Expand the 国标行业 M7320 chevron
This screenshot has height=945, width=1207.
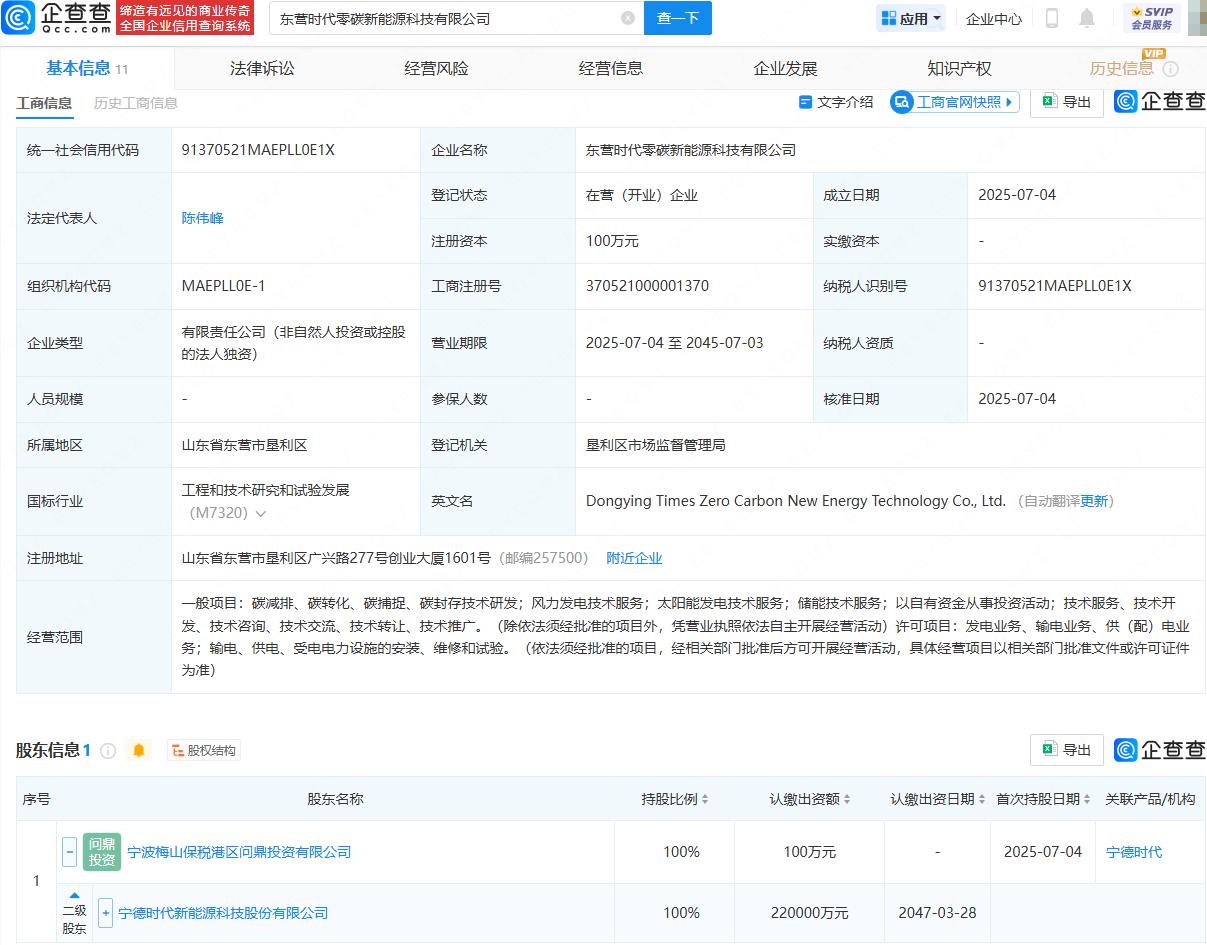coord(261,514)
